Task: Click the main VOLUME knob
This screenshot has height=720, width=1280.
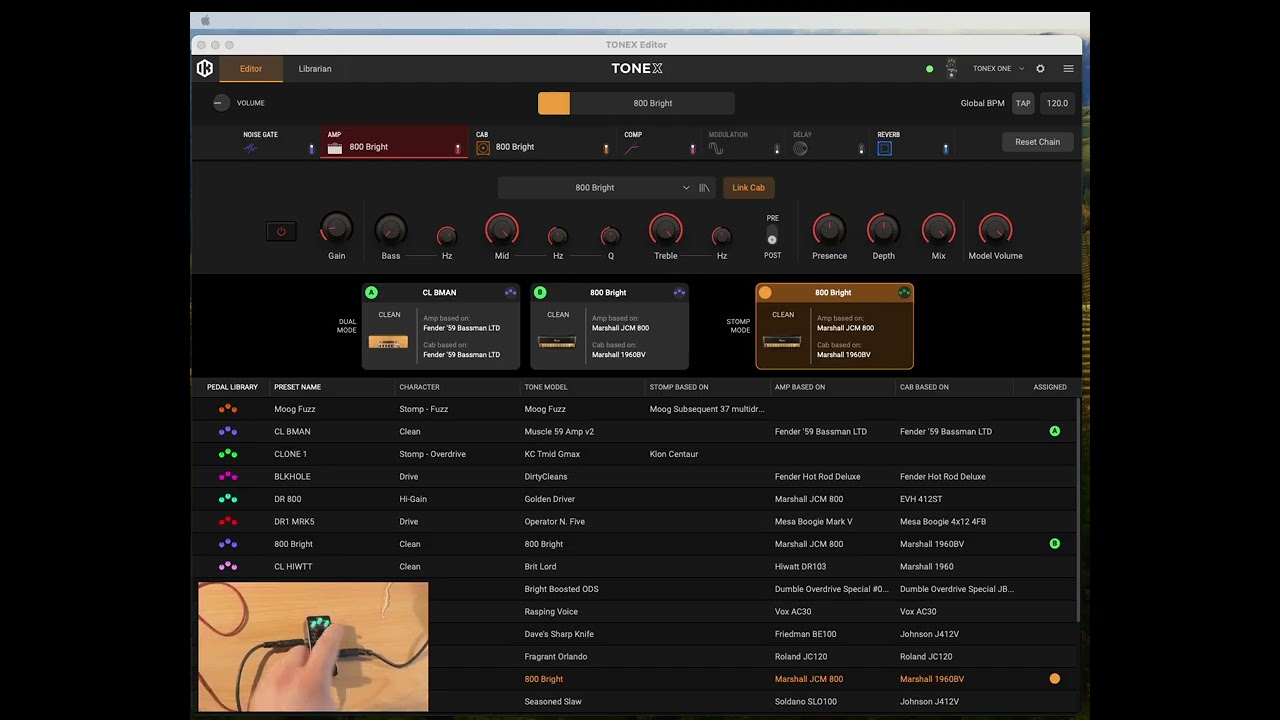Action: coord(221,103)
